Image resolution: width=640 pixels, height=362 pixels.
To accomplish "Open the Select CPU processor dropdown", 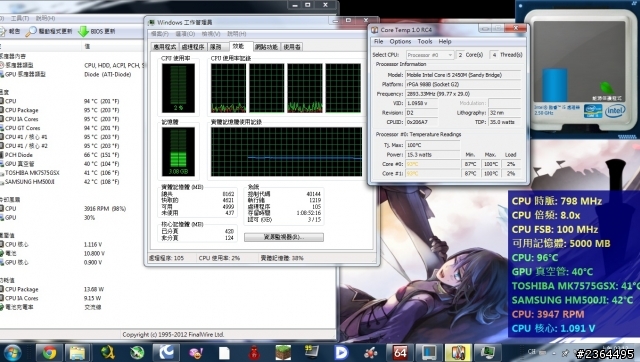I will [430, 55].
